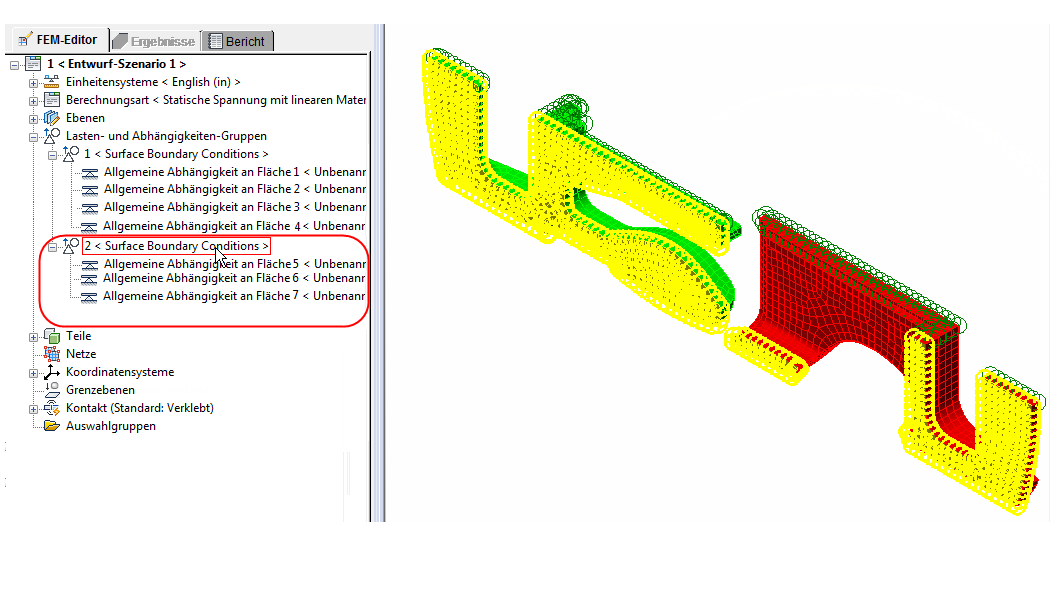Expand the Teile node
The image size is (1050, 602).
pos(33,337)
